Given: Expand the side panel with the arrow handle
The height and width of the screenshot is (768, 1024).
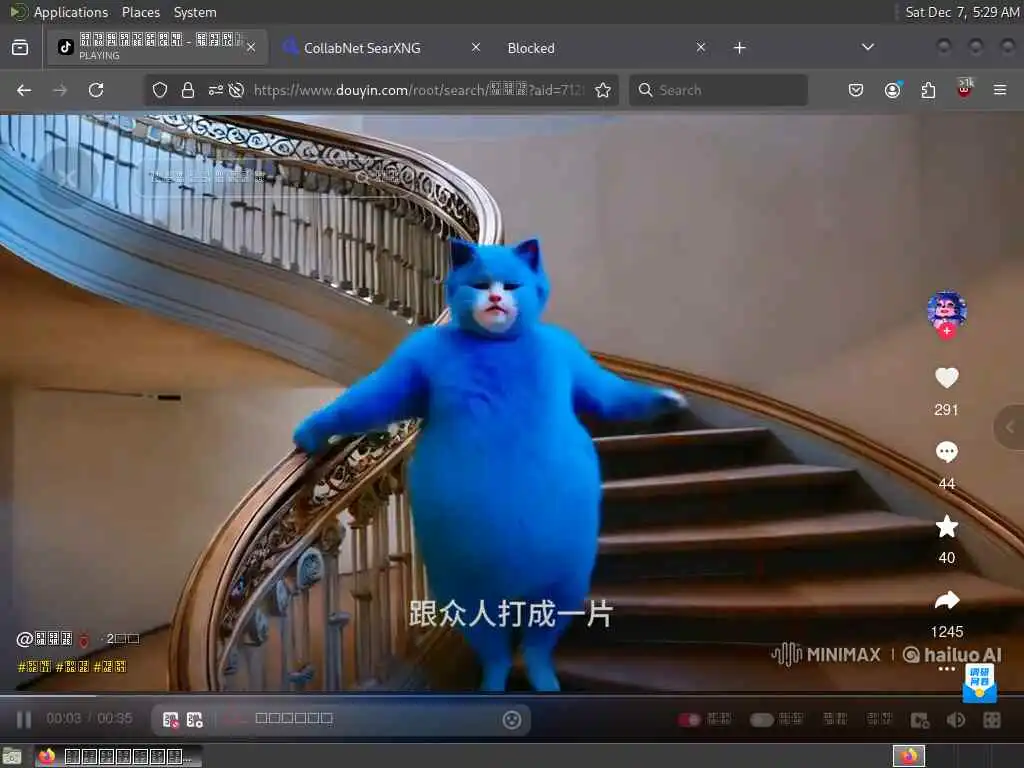Looking at the screenshot, I should 1010,427.
